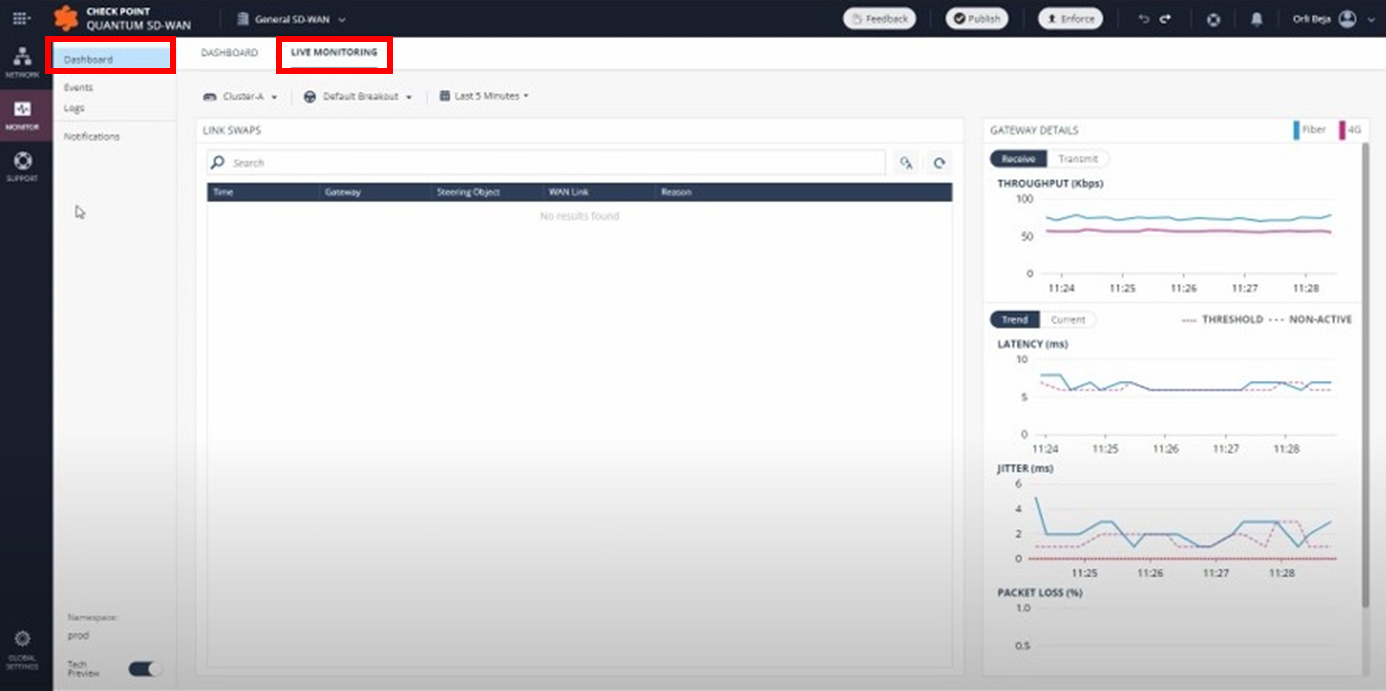The image size is (1386, 691).
Task: Select the Trend view option
Action: (1014, 320)
